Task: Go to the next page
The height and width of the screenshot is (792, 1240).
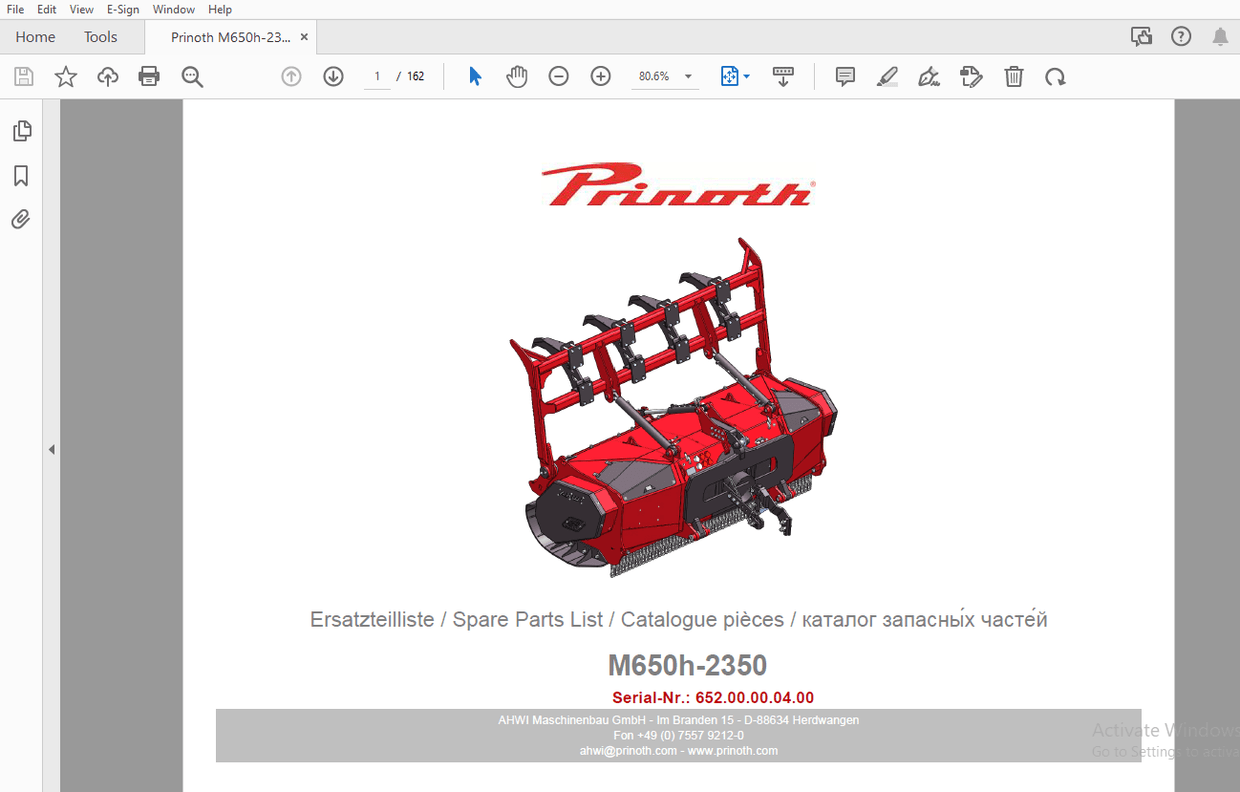Action: point(333,76)
